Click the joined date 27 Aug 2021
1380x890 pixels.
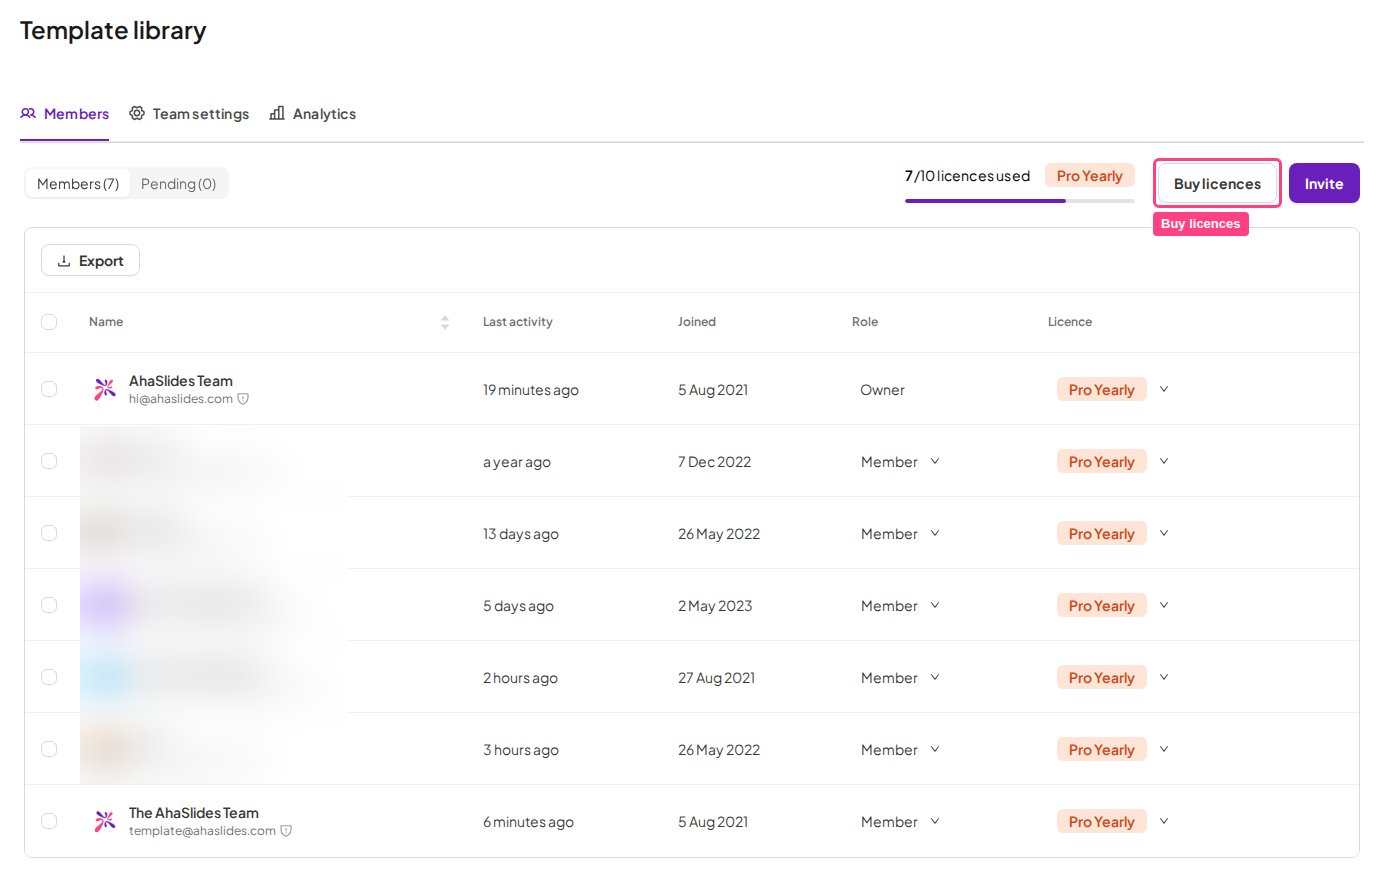tap(716, 678)
